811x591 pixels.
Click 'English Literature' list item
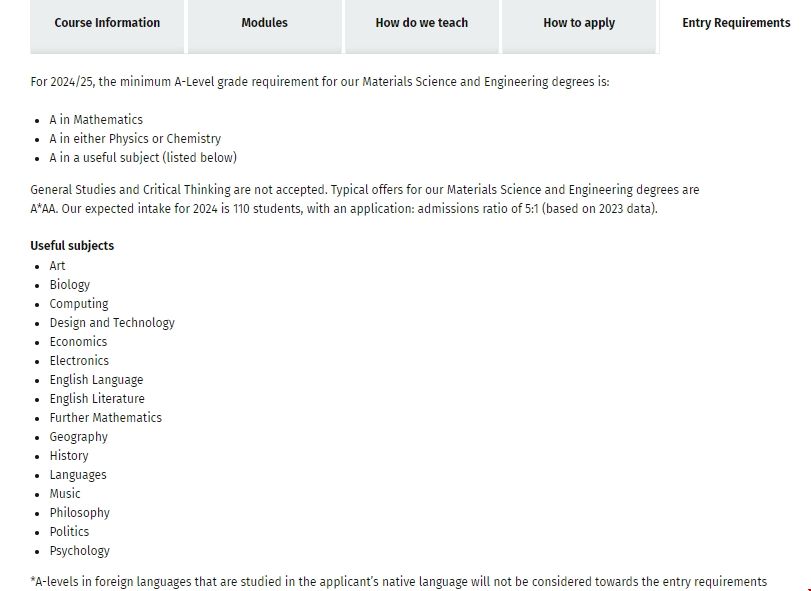coord(97,399)
